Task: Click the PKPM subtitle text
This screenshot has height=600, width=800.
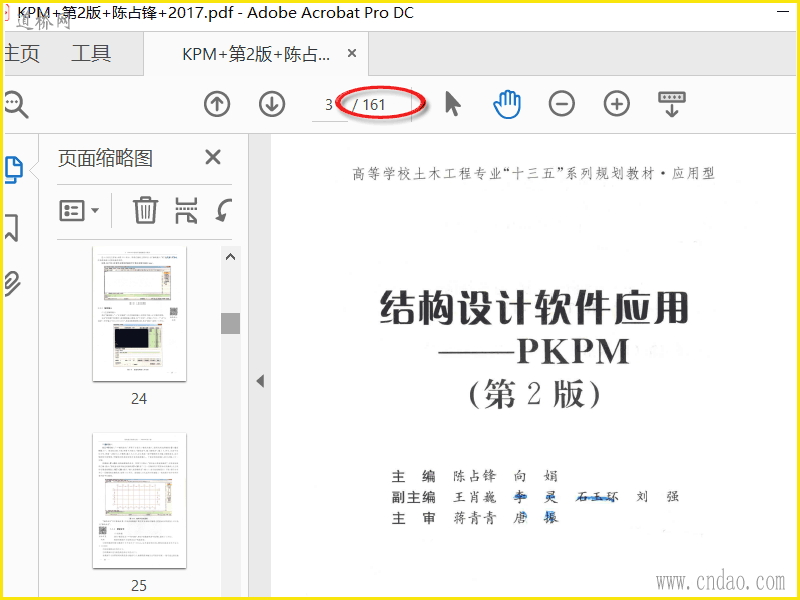Action: pyautogui.click(x=534, y=352)
